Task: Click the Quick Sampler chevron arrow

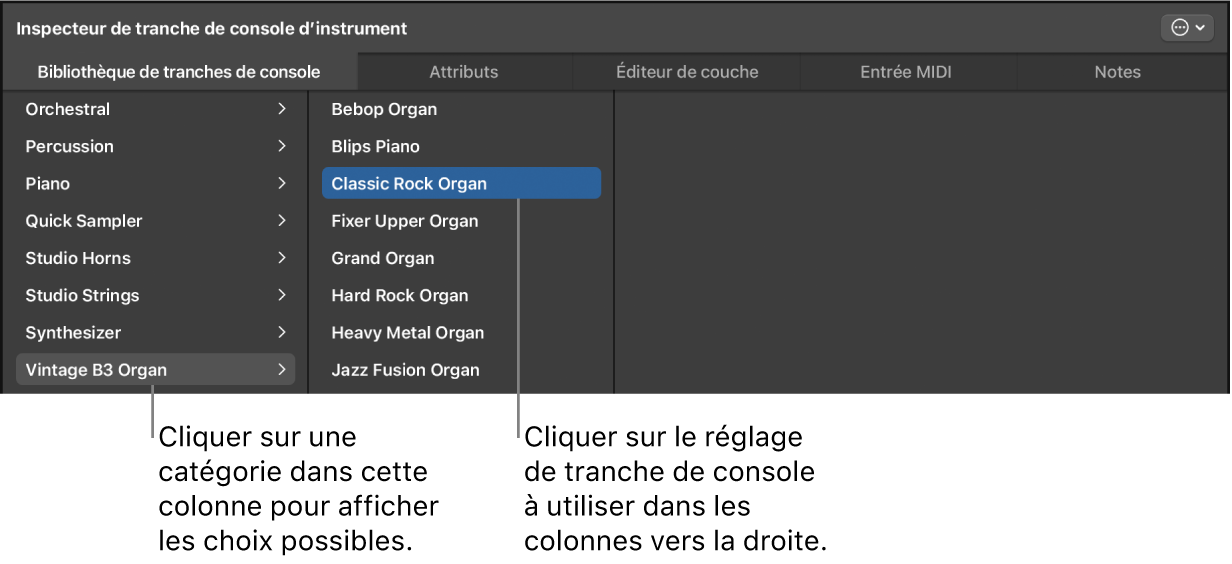Action: pos(282,221)
